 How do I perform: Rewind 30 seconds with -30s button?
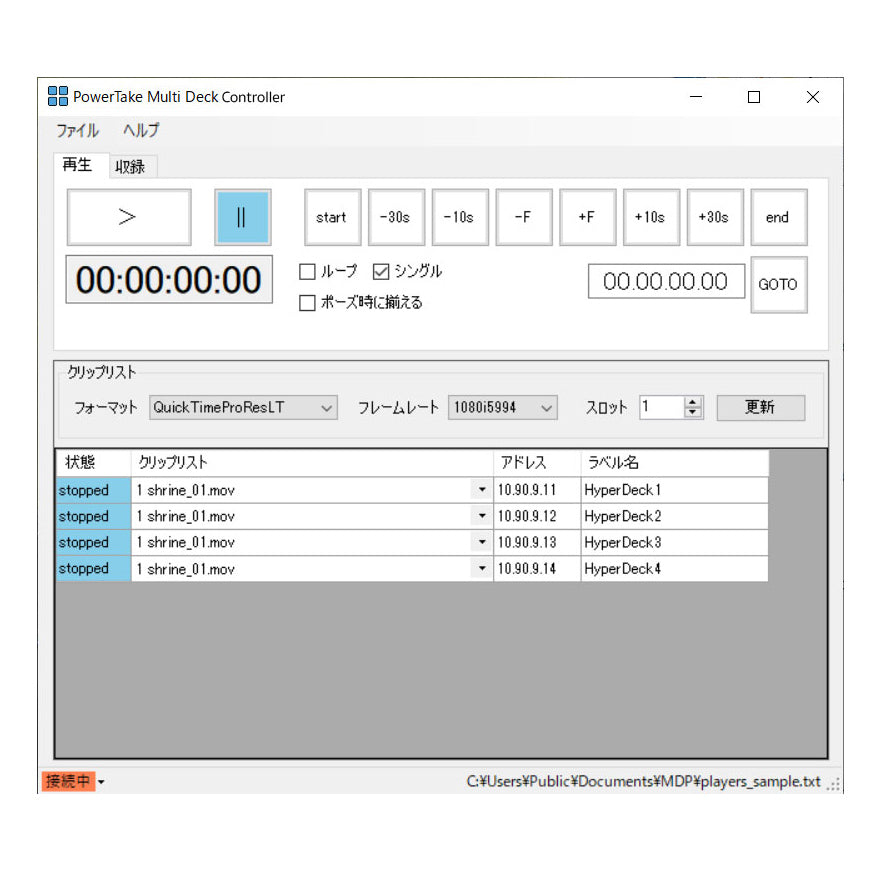coord(395,217)
